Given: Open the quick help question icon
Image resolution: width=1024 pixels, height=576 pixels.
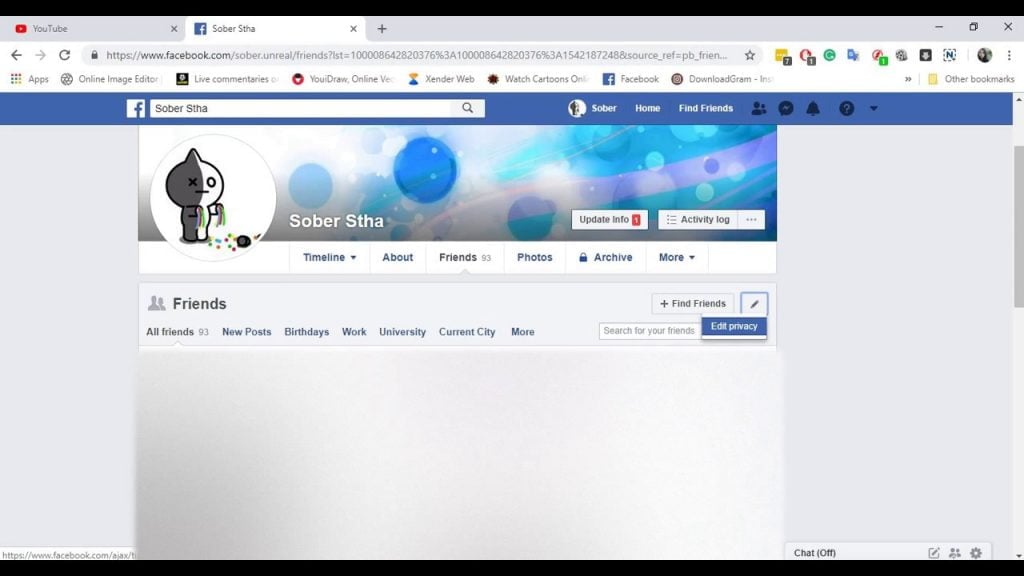Looking at the screenshot, I should (x=846, y=108).
